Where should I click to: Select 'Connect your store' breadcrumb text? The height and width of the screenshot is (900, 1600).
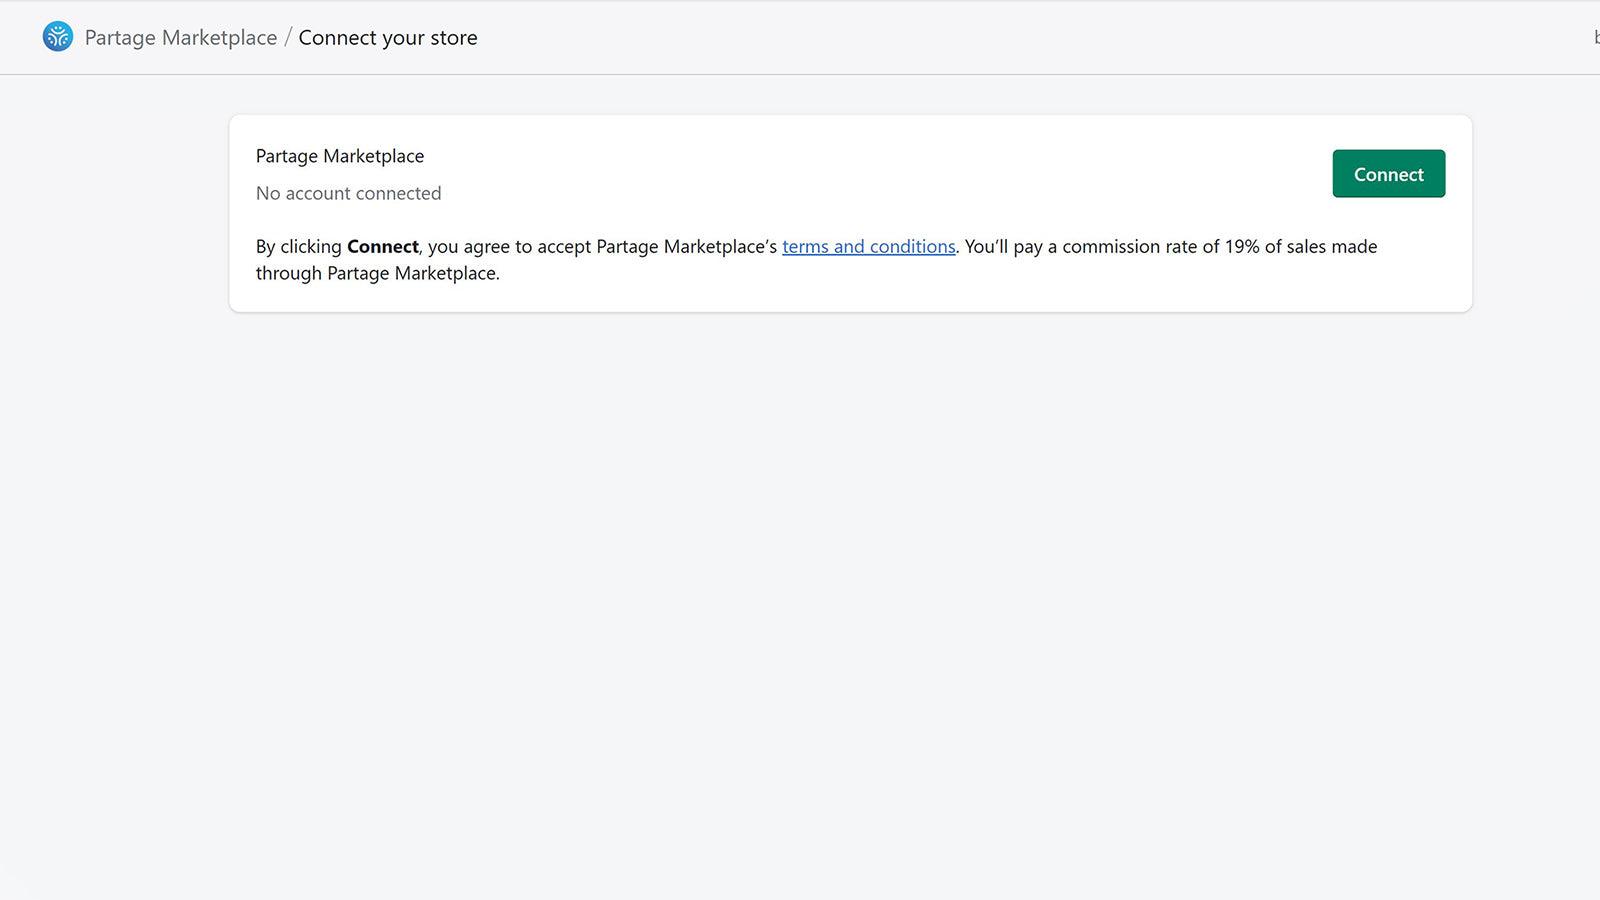[388, 37]
